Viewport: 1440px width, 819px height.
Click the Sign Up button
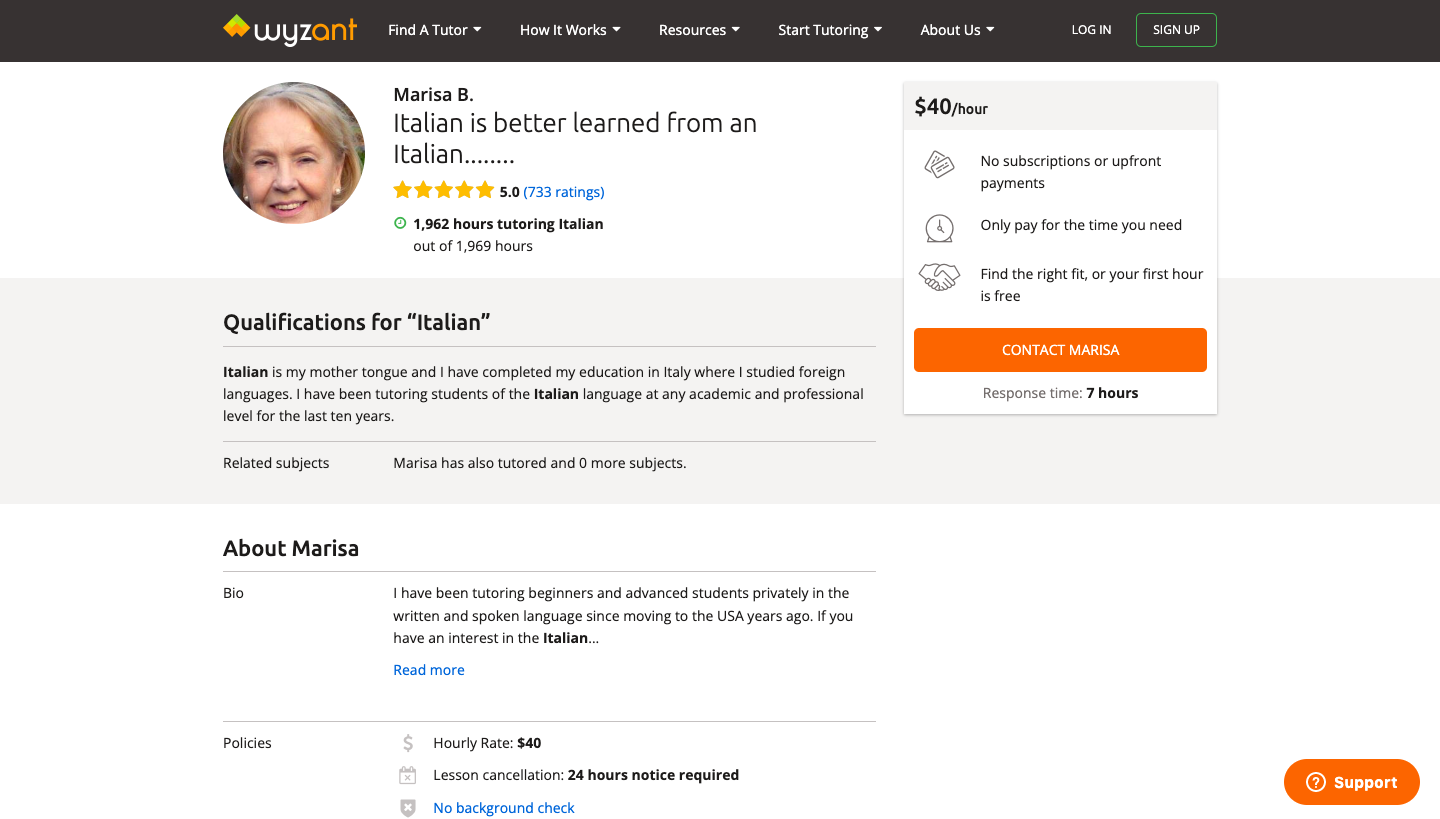point(1176,30)
